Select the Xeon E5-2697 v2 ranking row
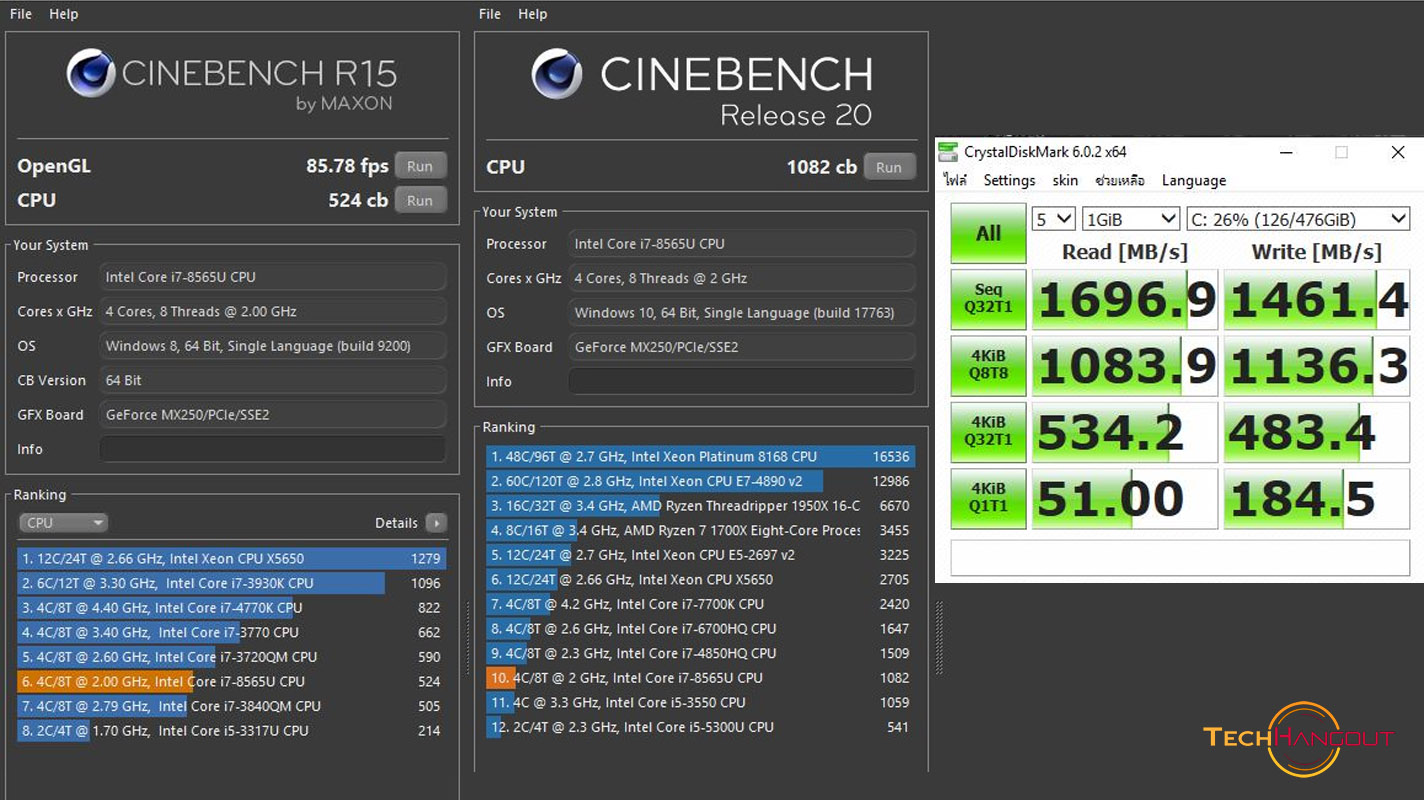1424x800 pixels. pyautogui.click(x=701, y=555)
